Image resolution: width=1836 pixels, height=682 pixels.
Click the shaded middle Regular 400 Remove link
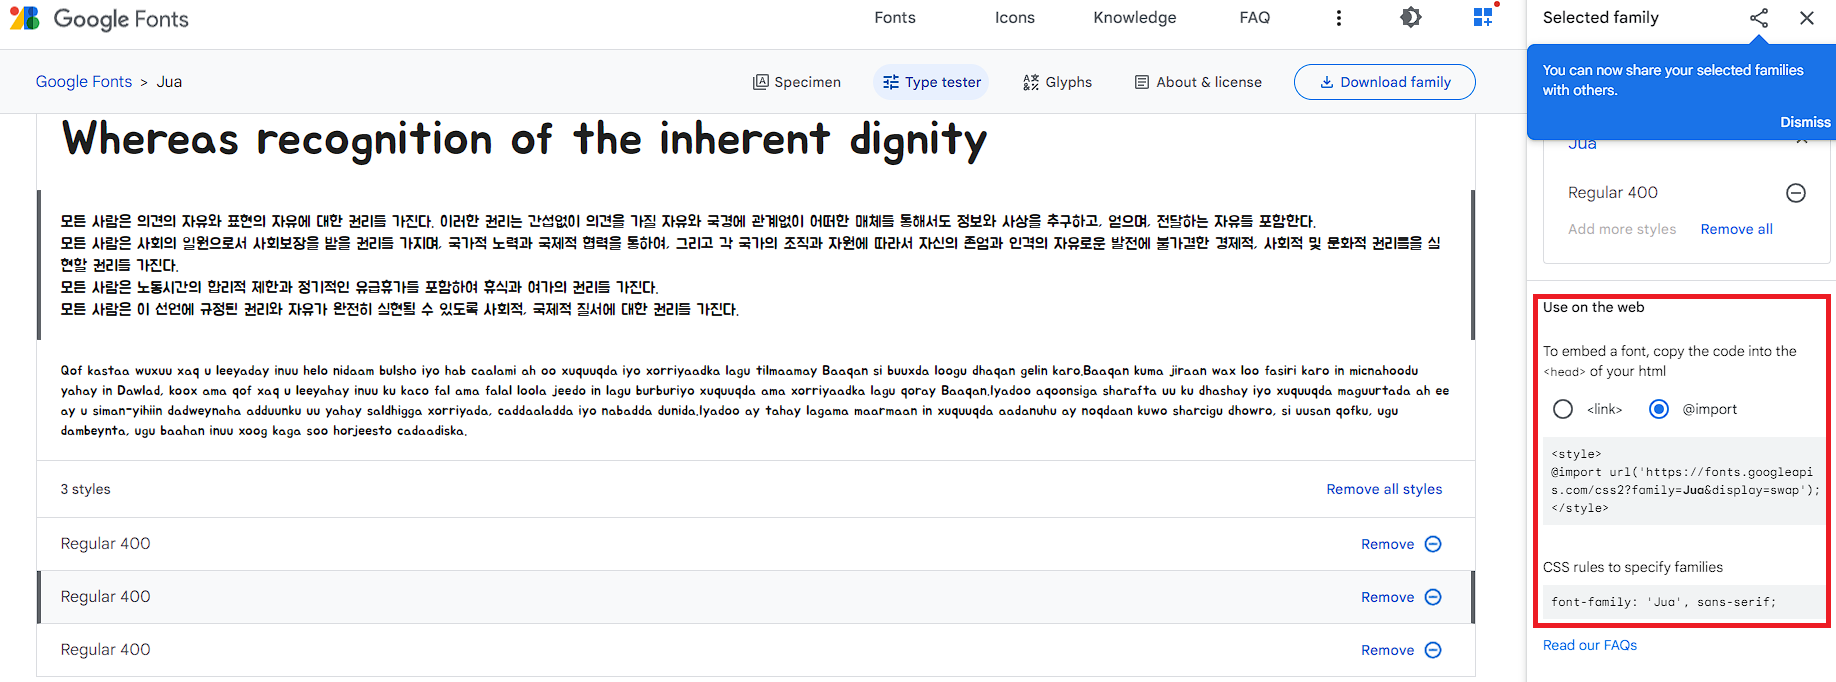(1387, 597)
